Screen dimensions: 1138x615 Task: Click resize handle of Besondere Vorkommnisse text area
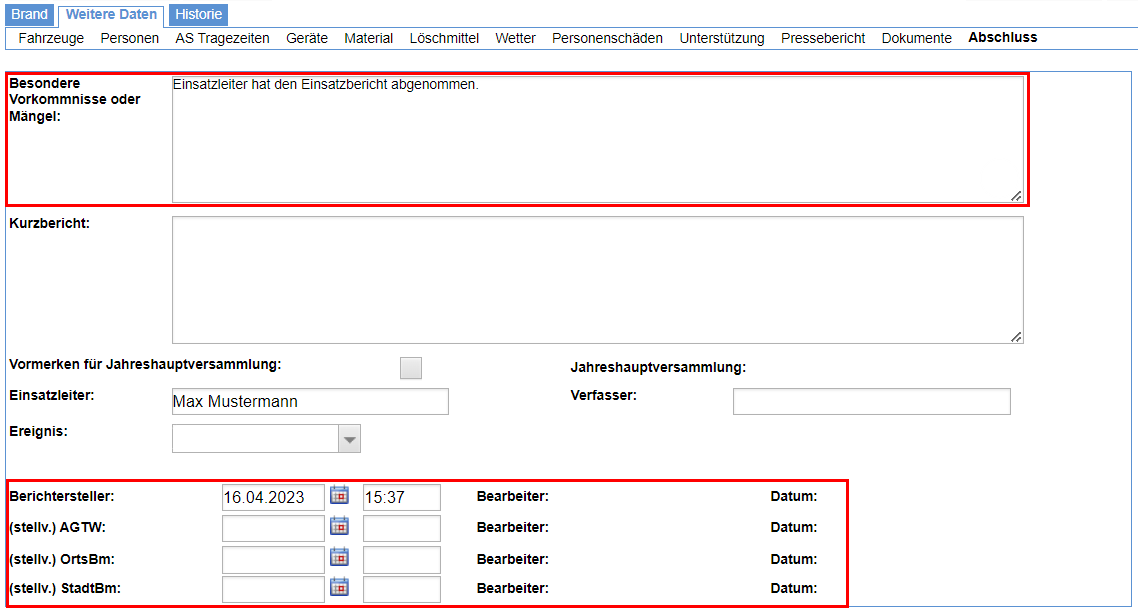1016,196
